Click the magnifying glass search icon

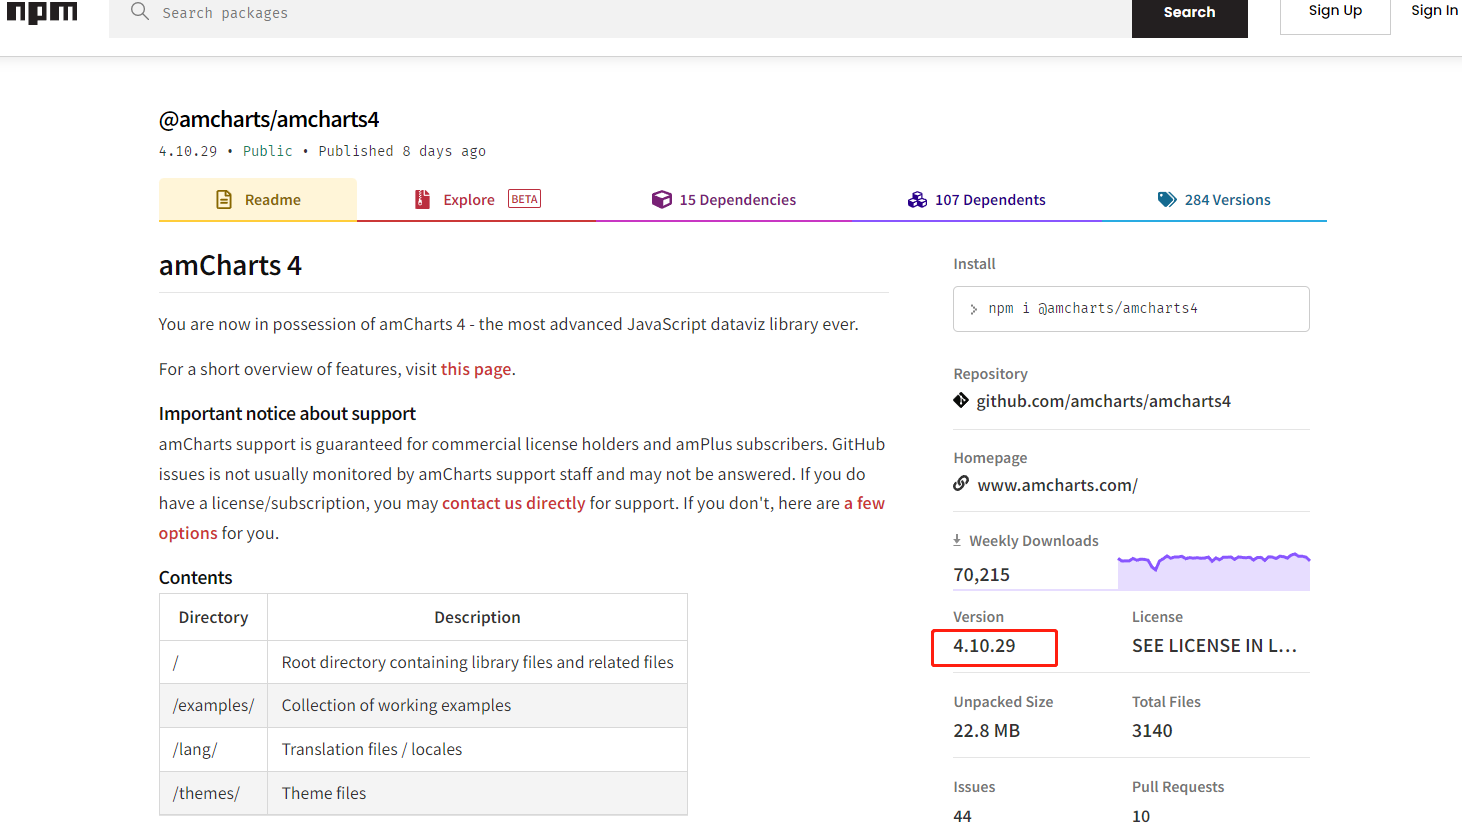pos(139,13)
